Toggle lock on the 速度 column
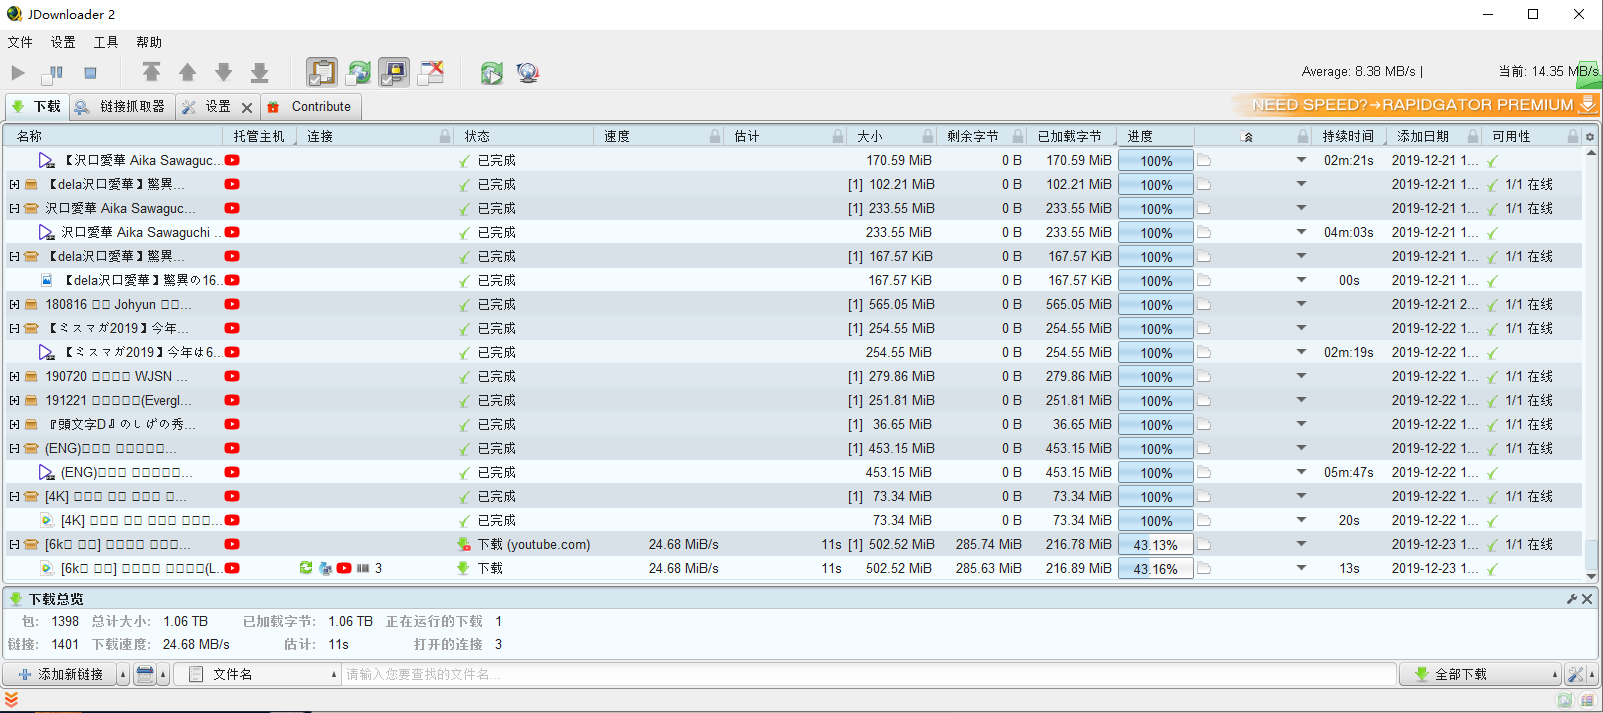 point(715,136)
